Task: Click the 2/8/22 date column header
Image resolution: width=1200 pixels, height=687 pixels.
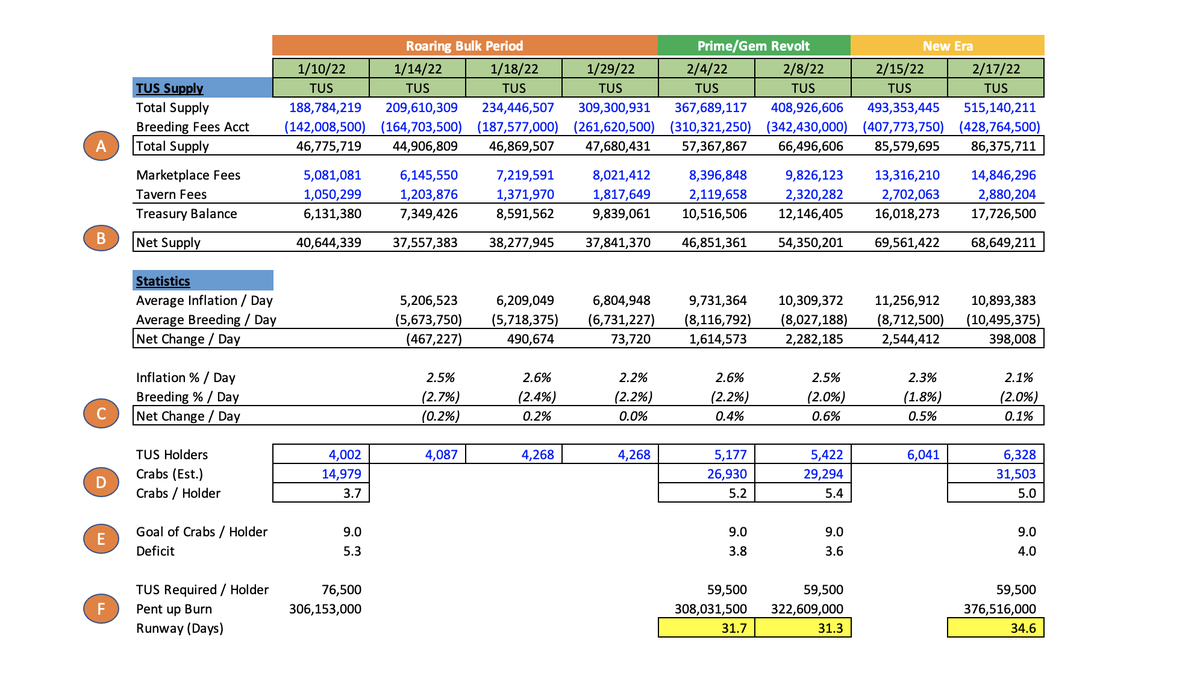Action: pos(802,69)
